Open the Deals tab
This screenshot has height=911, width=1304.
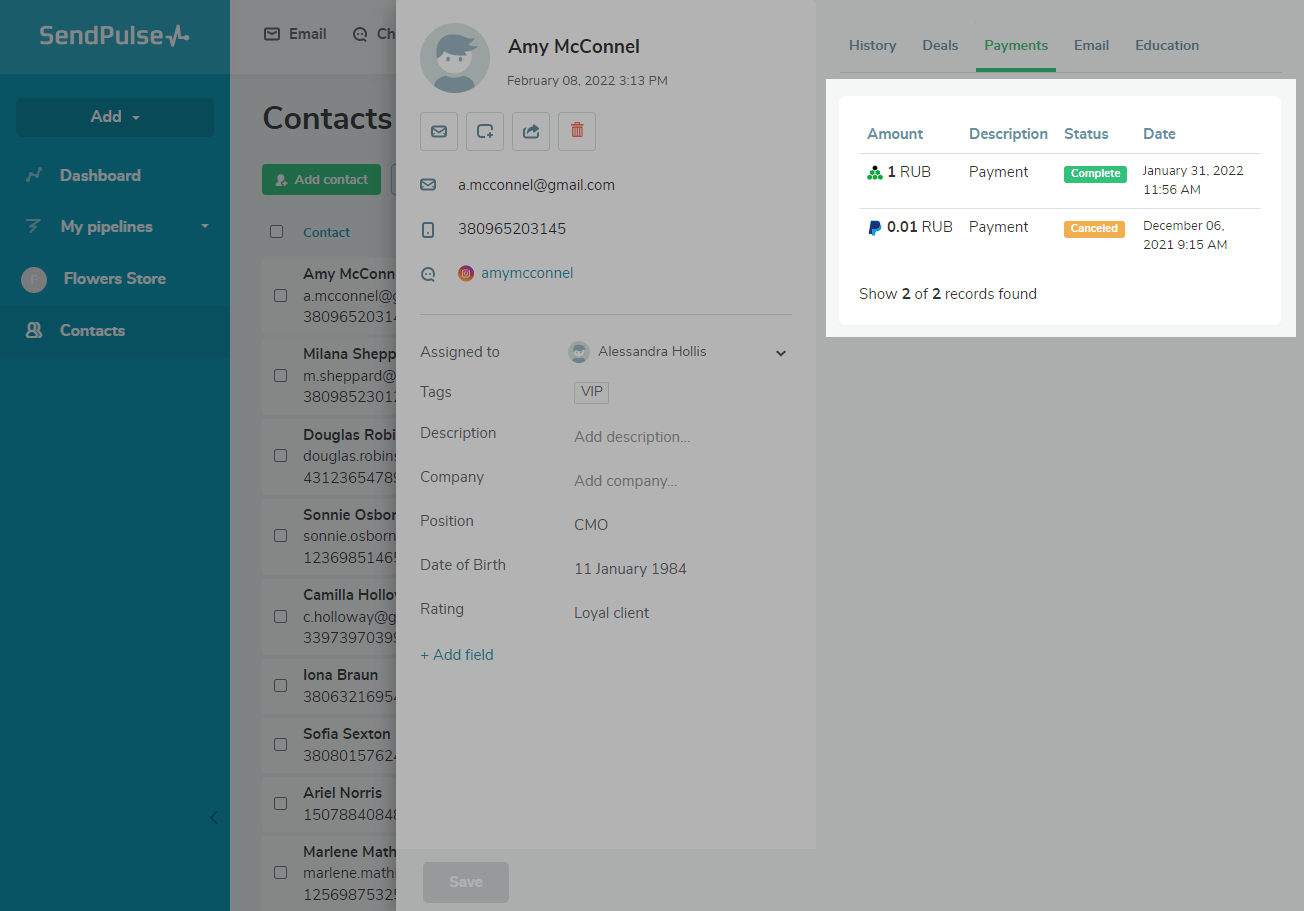[940, 45]
